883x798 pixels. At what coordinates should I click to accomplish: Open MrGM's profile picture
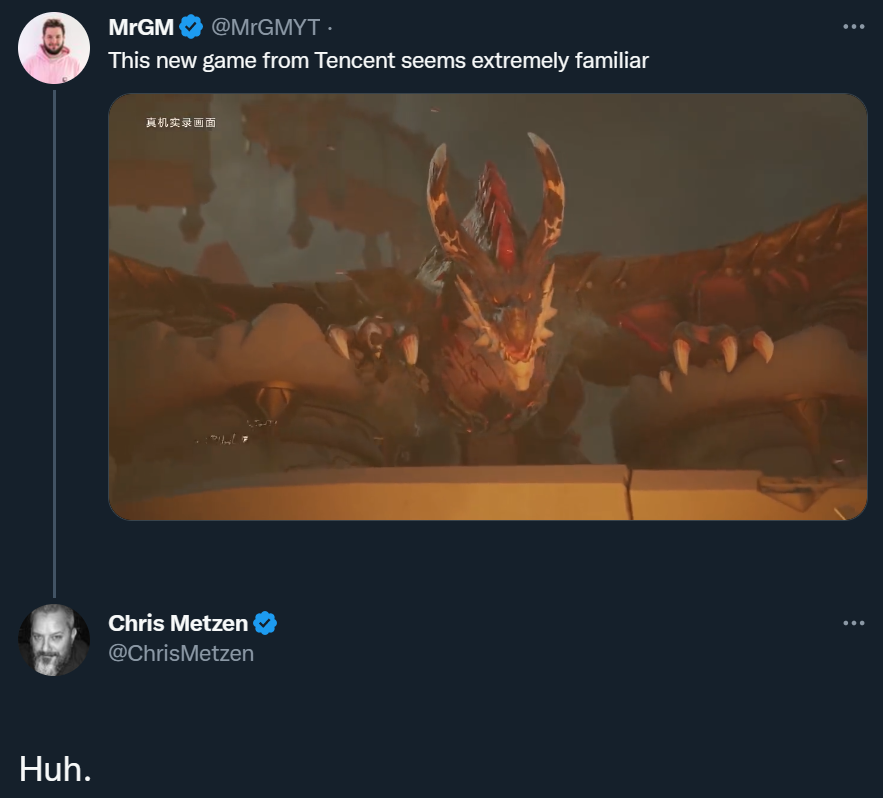click(54, 48)
